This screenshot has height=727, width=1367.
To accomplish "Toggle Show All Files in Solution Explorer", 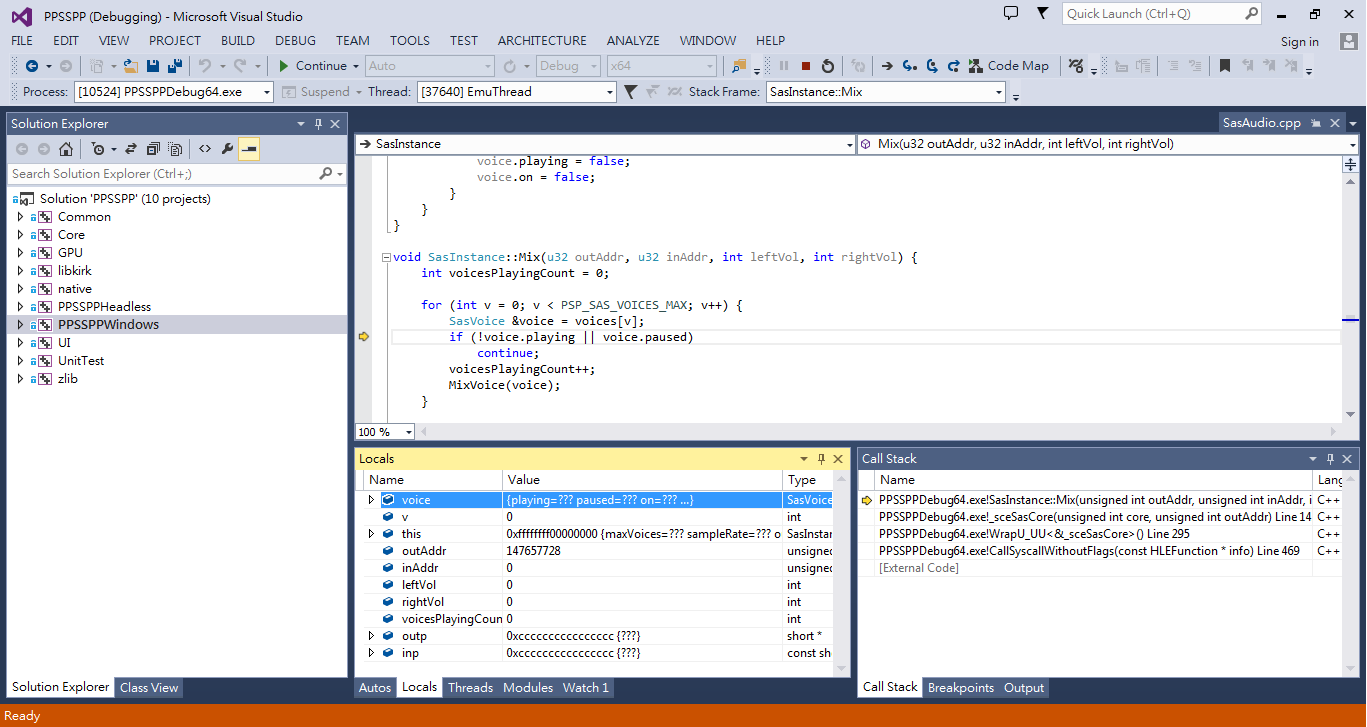I will tap(175, 149).
